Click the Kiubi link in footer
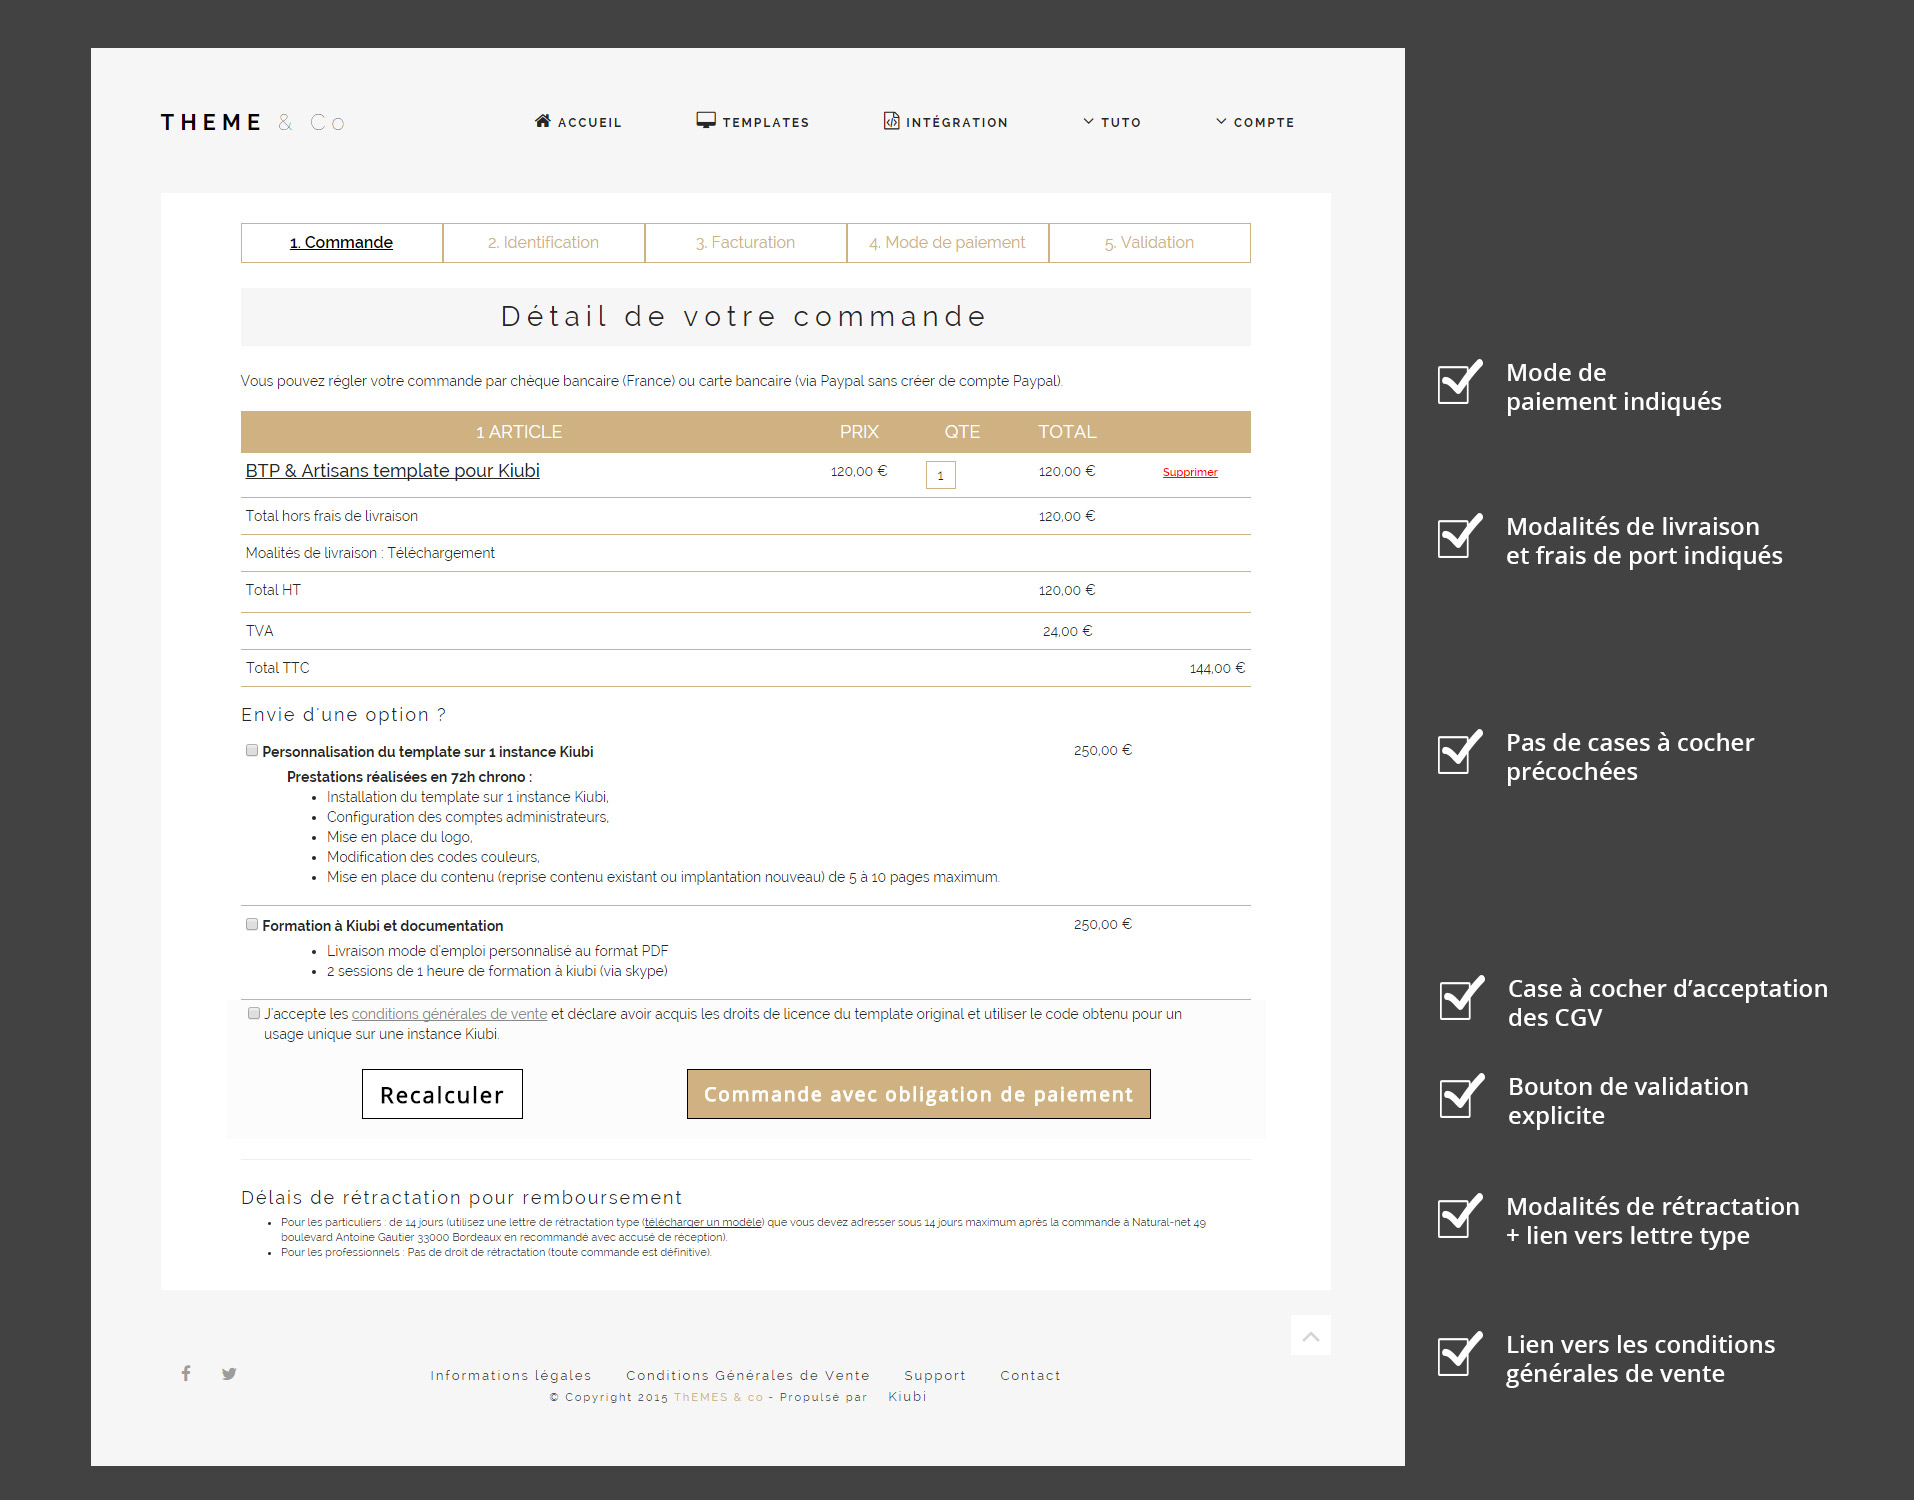This screenshot has width=1914, height=1500. coord(907,1397)
